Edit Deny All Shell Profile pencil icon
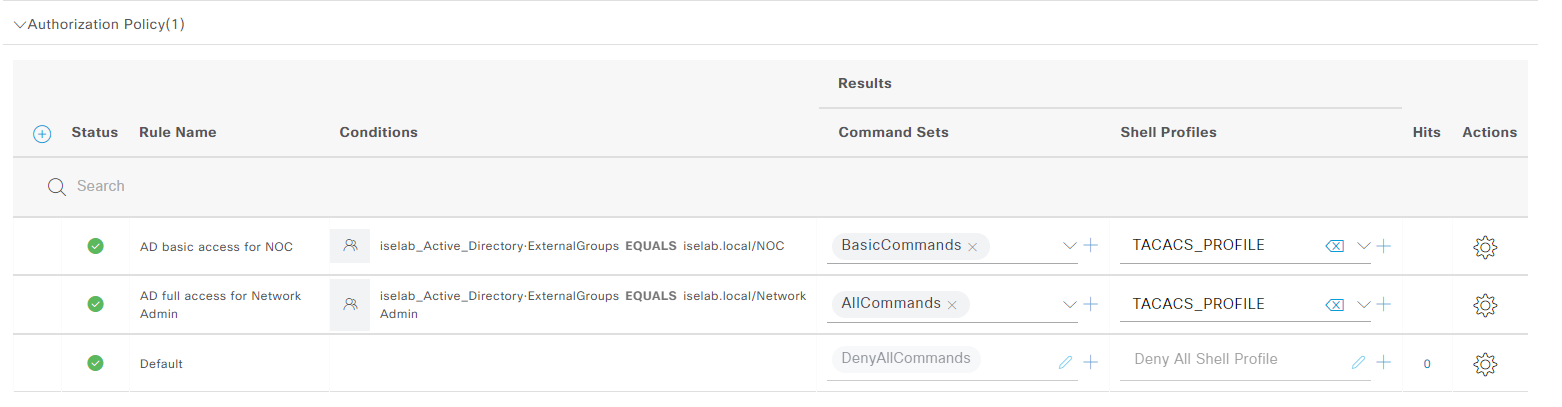 [1358, 363]
